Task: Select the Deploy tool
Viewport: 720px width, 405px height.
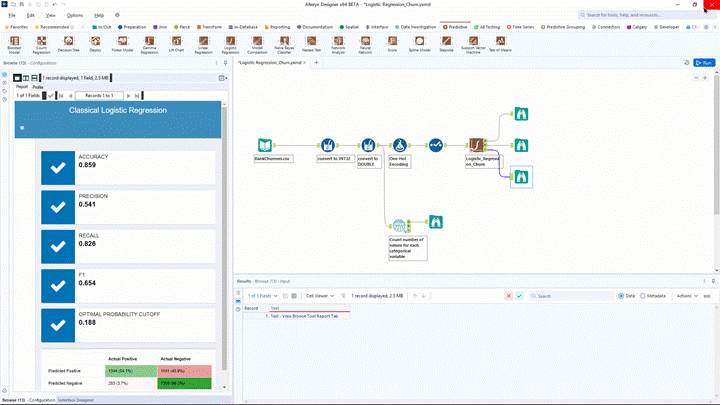Action: coord(96,44)
